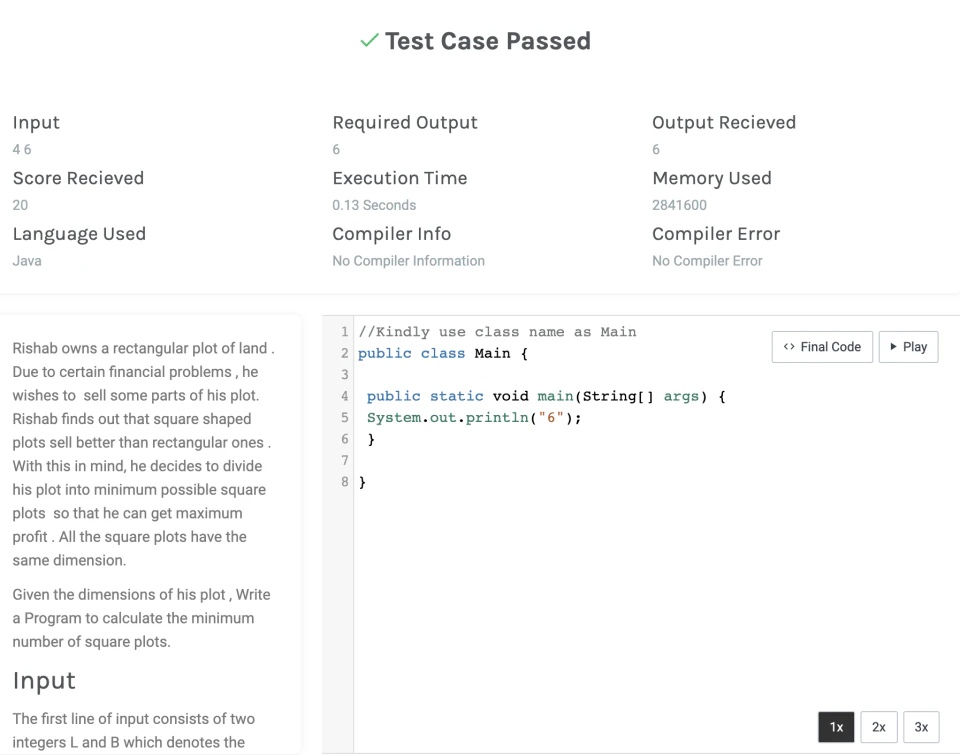Click the public class Main declaration line

point(442,354)
